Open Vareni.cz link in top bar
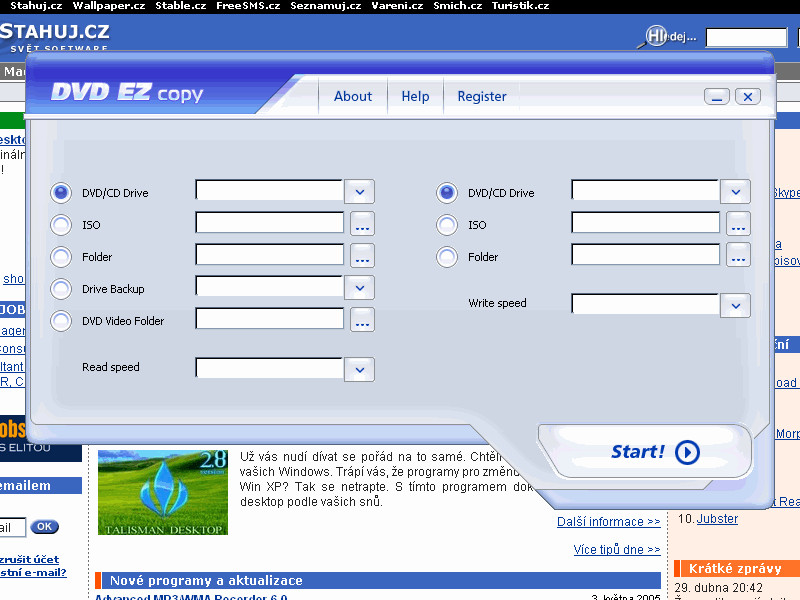The height and width of the screenshot is (600, 800). [x=397, y=6]
